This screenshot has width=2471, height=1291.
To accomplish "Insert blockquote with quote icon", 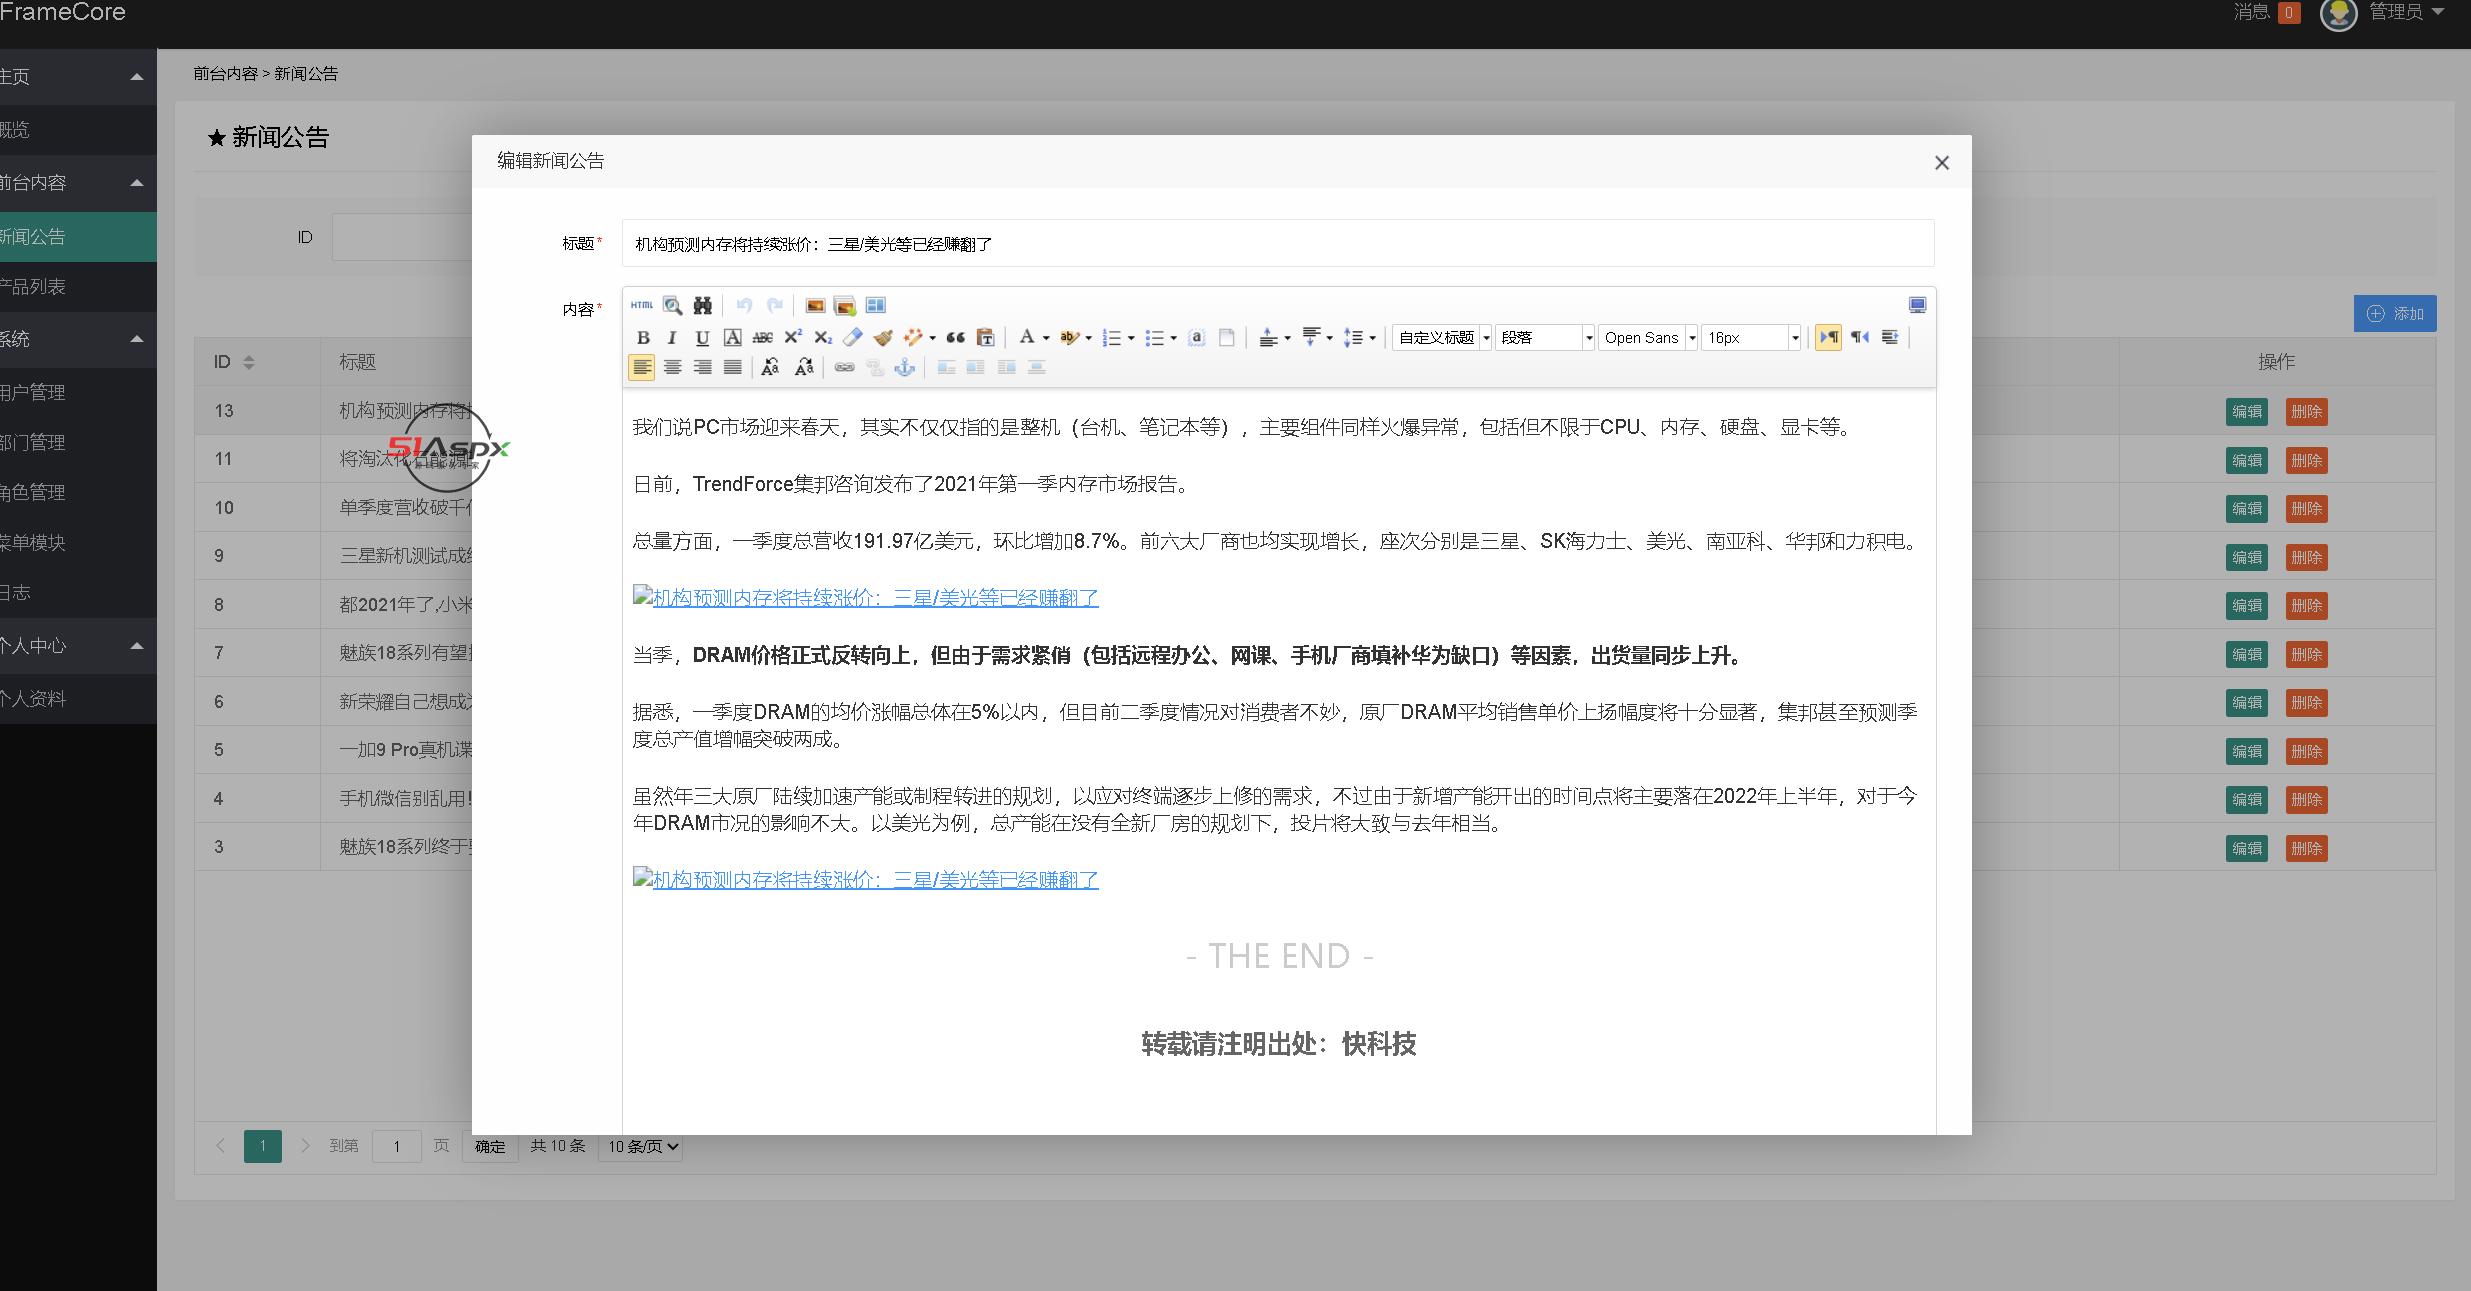I will click(x=955, y=338).
